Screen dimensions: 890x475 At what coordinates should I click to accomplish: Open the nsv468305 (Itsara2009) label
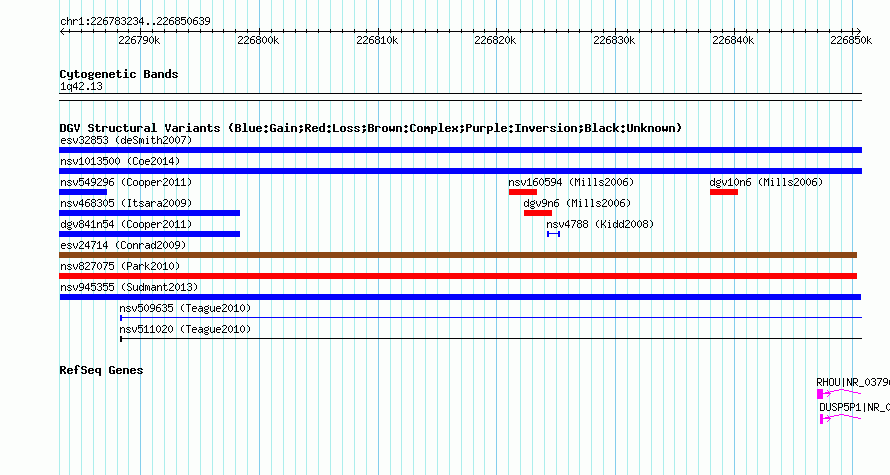[126, 203]
